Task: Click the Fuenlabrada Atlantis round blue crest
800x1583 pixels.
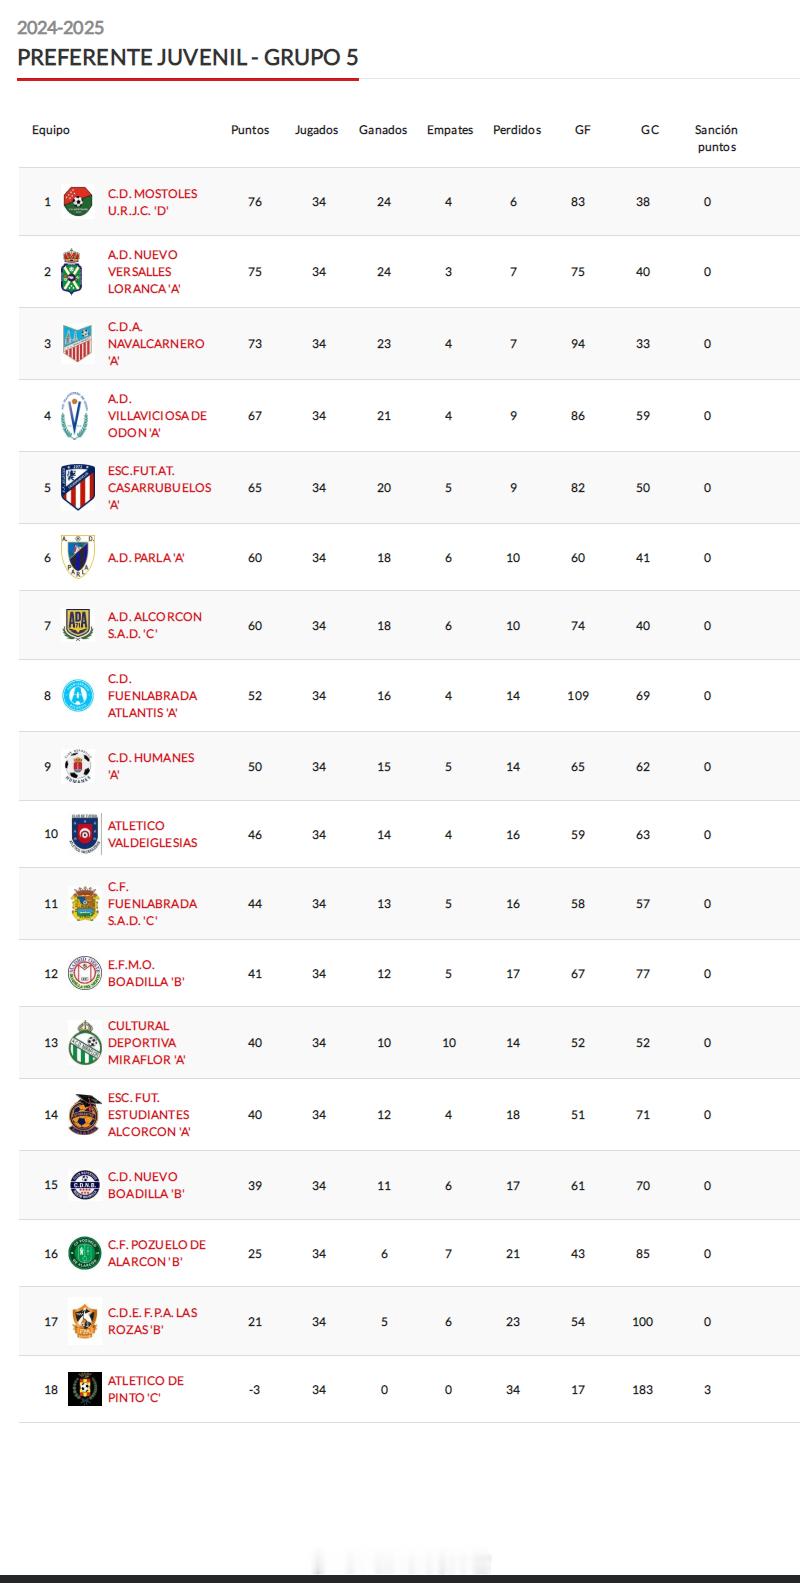Action: (x=78, y=695)
